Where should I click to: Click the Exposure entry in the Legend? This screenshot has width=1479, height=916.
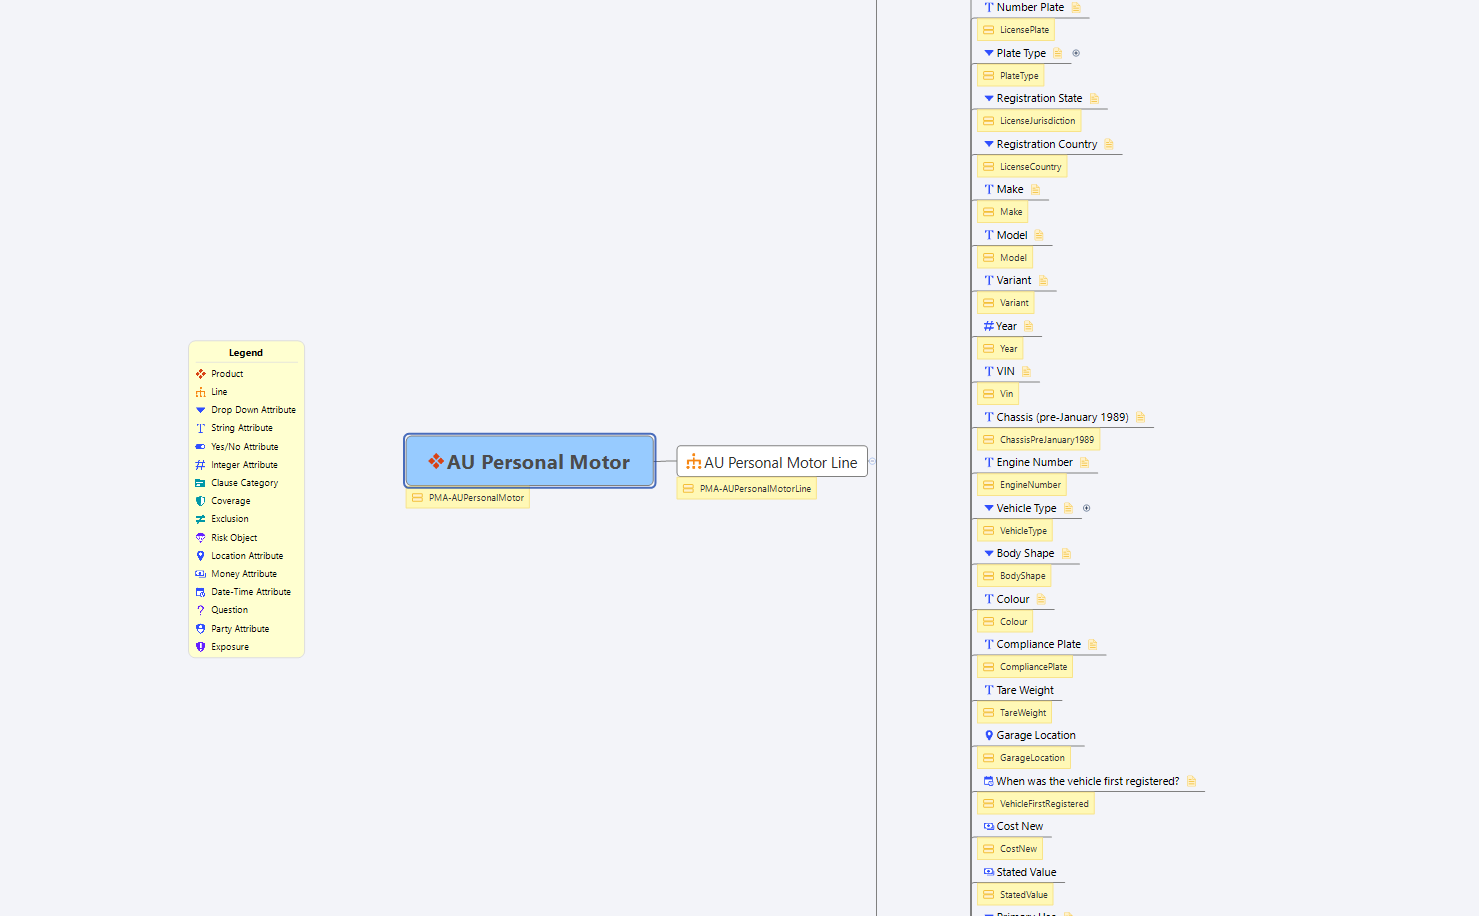coord(230,648)
